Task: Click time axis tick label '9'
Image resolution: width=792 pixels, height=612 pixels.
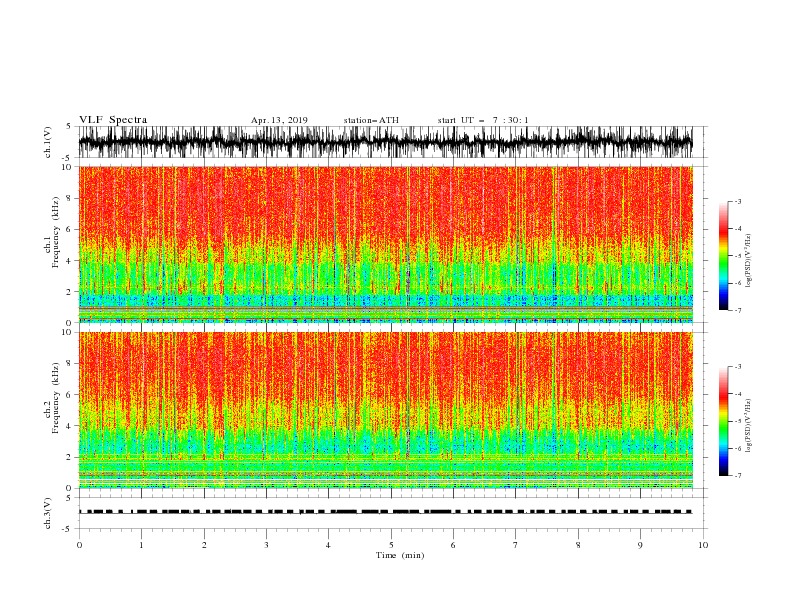Action: (640, 545)
